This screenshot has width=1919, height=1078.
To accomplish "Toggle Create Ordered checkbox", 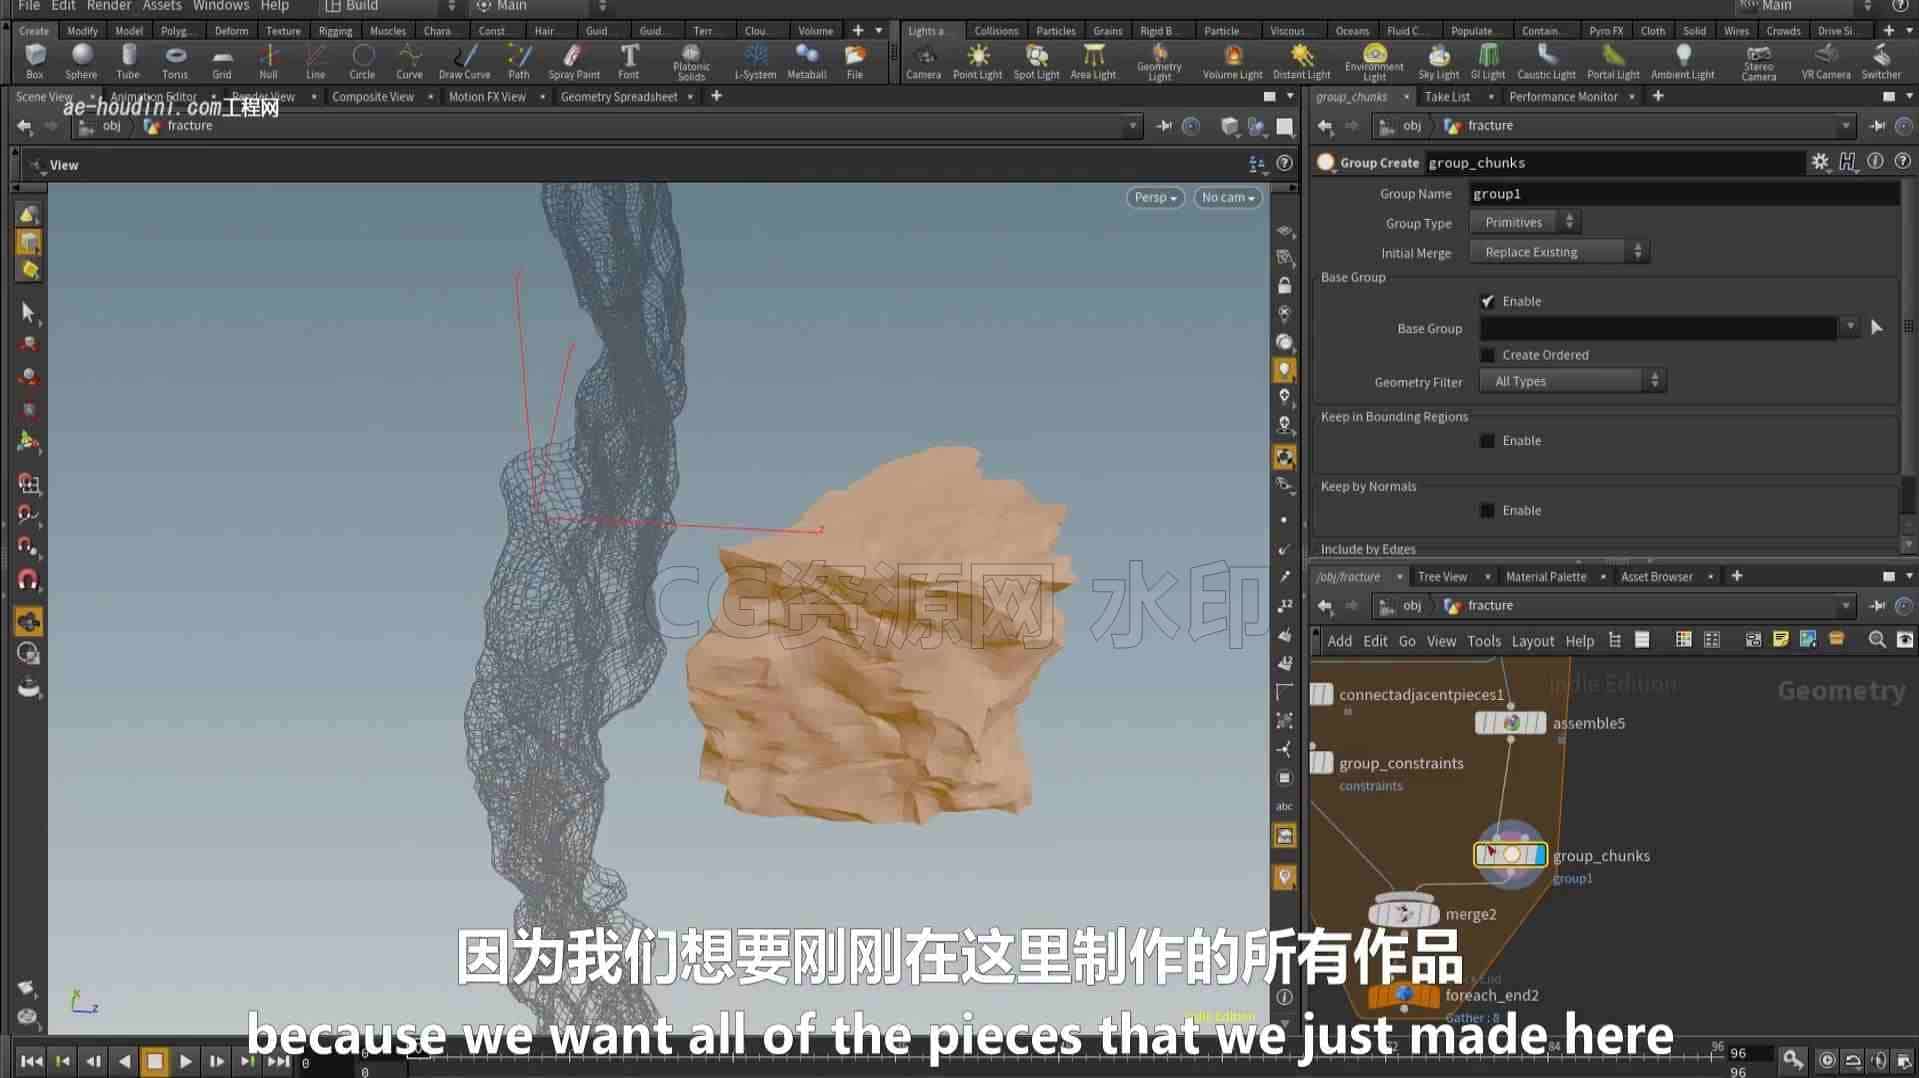I will [1487, 355].
